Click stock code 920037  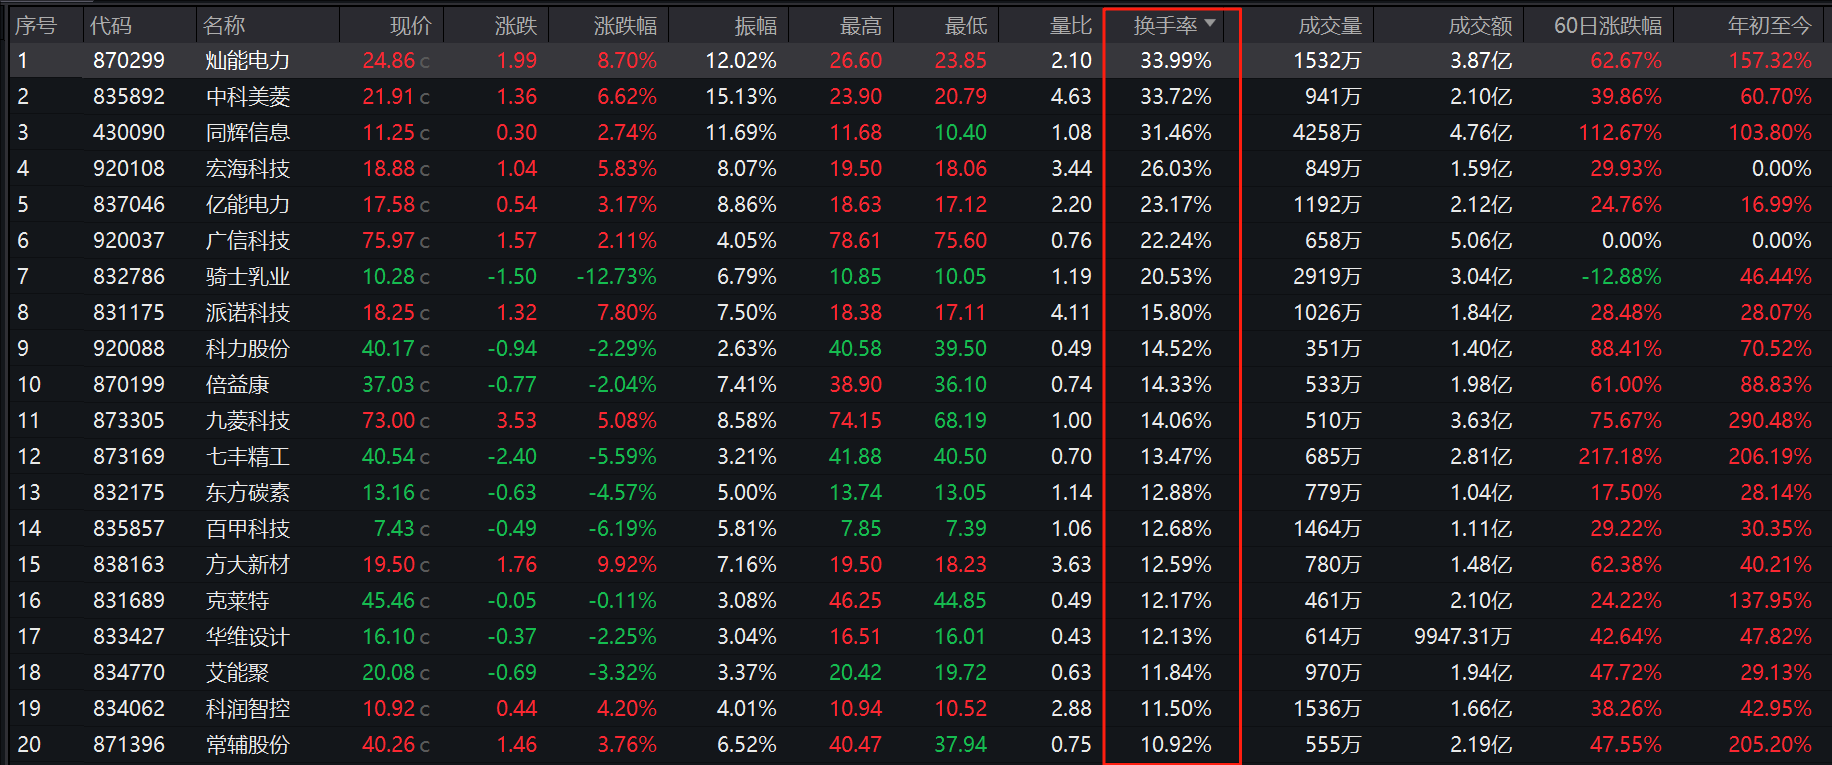(x=129, y=240)
